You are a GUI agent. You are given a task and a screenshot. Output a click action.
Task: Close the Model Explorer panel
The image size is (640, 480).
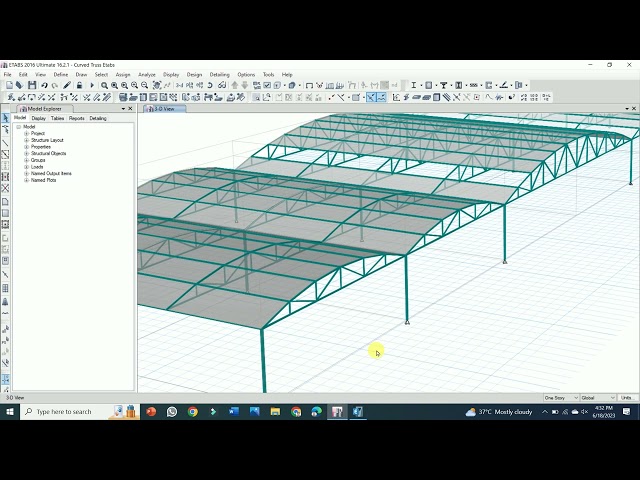tap(130, 109)
